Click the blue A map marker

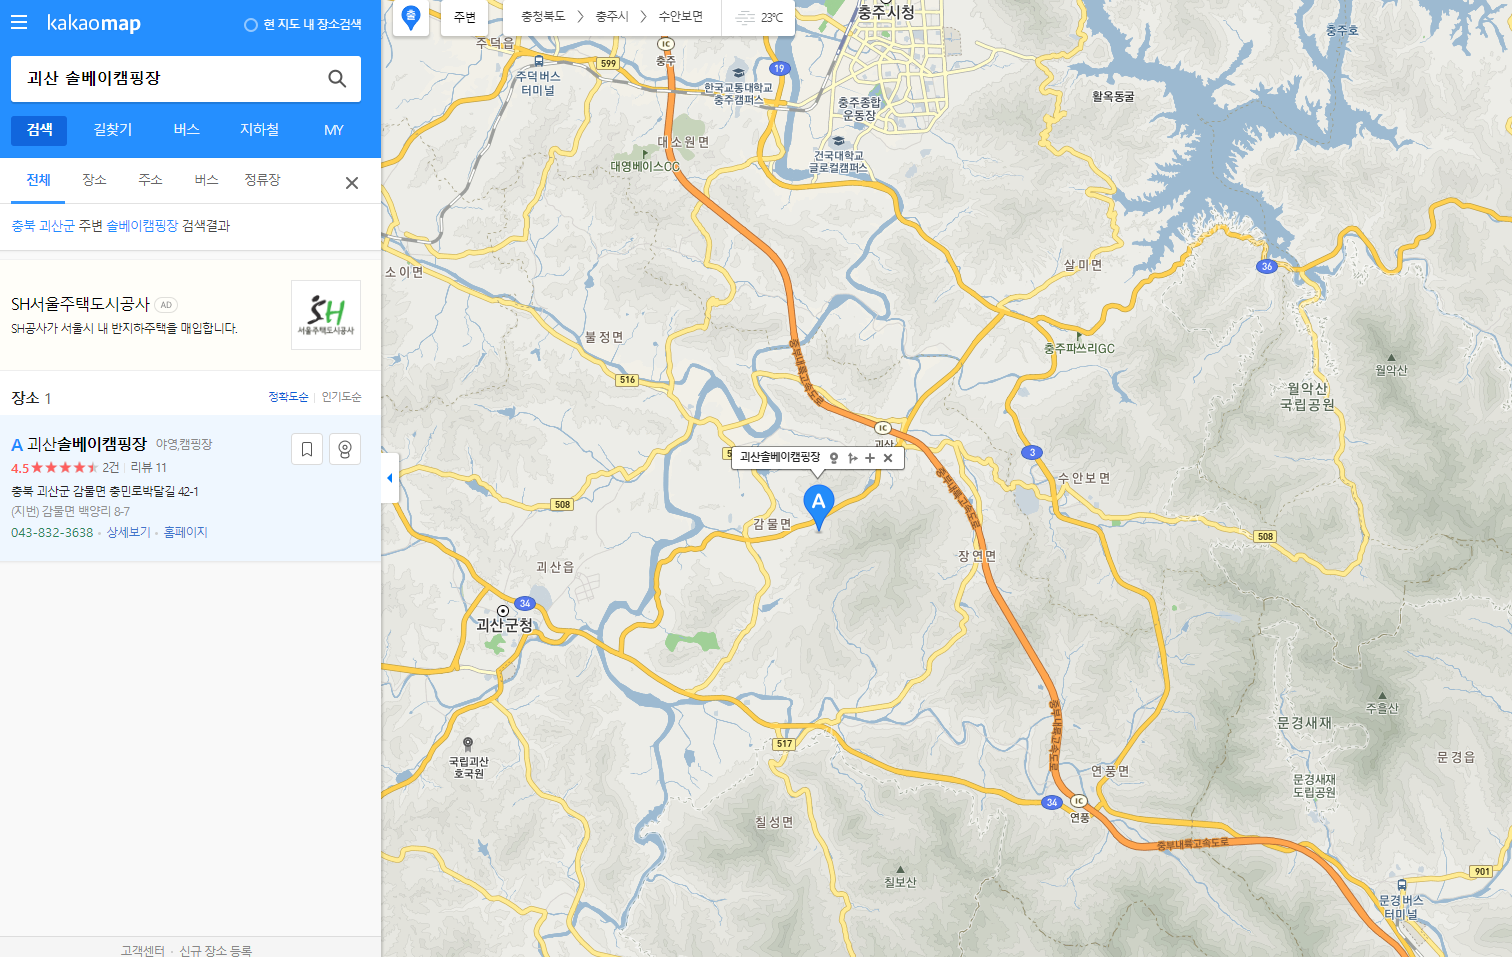819,506
